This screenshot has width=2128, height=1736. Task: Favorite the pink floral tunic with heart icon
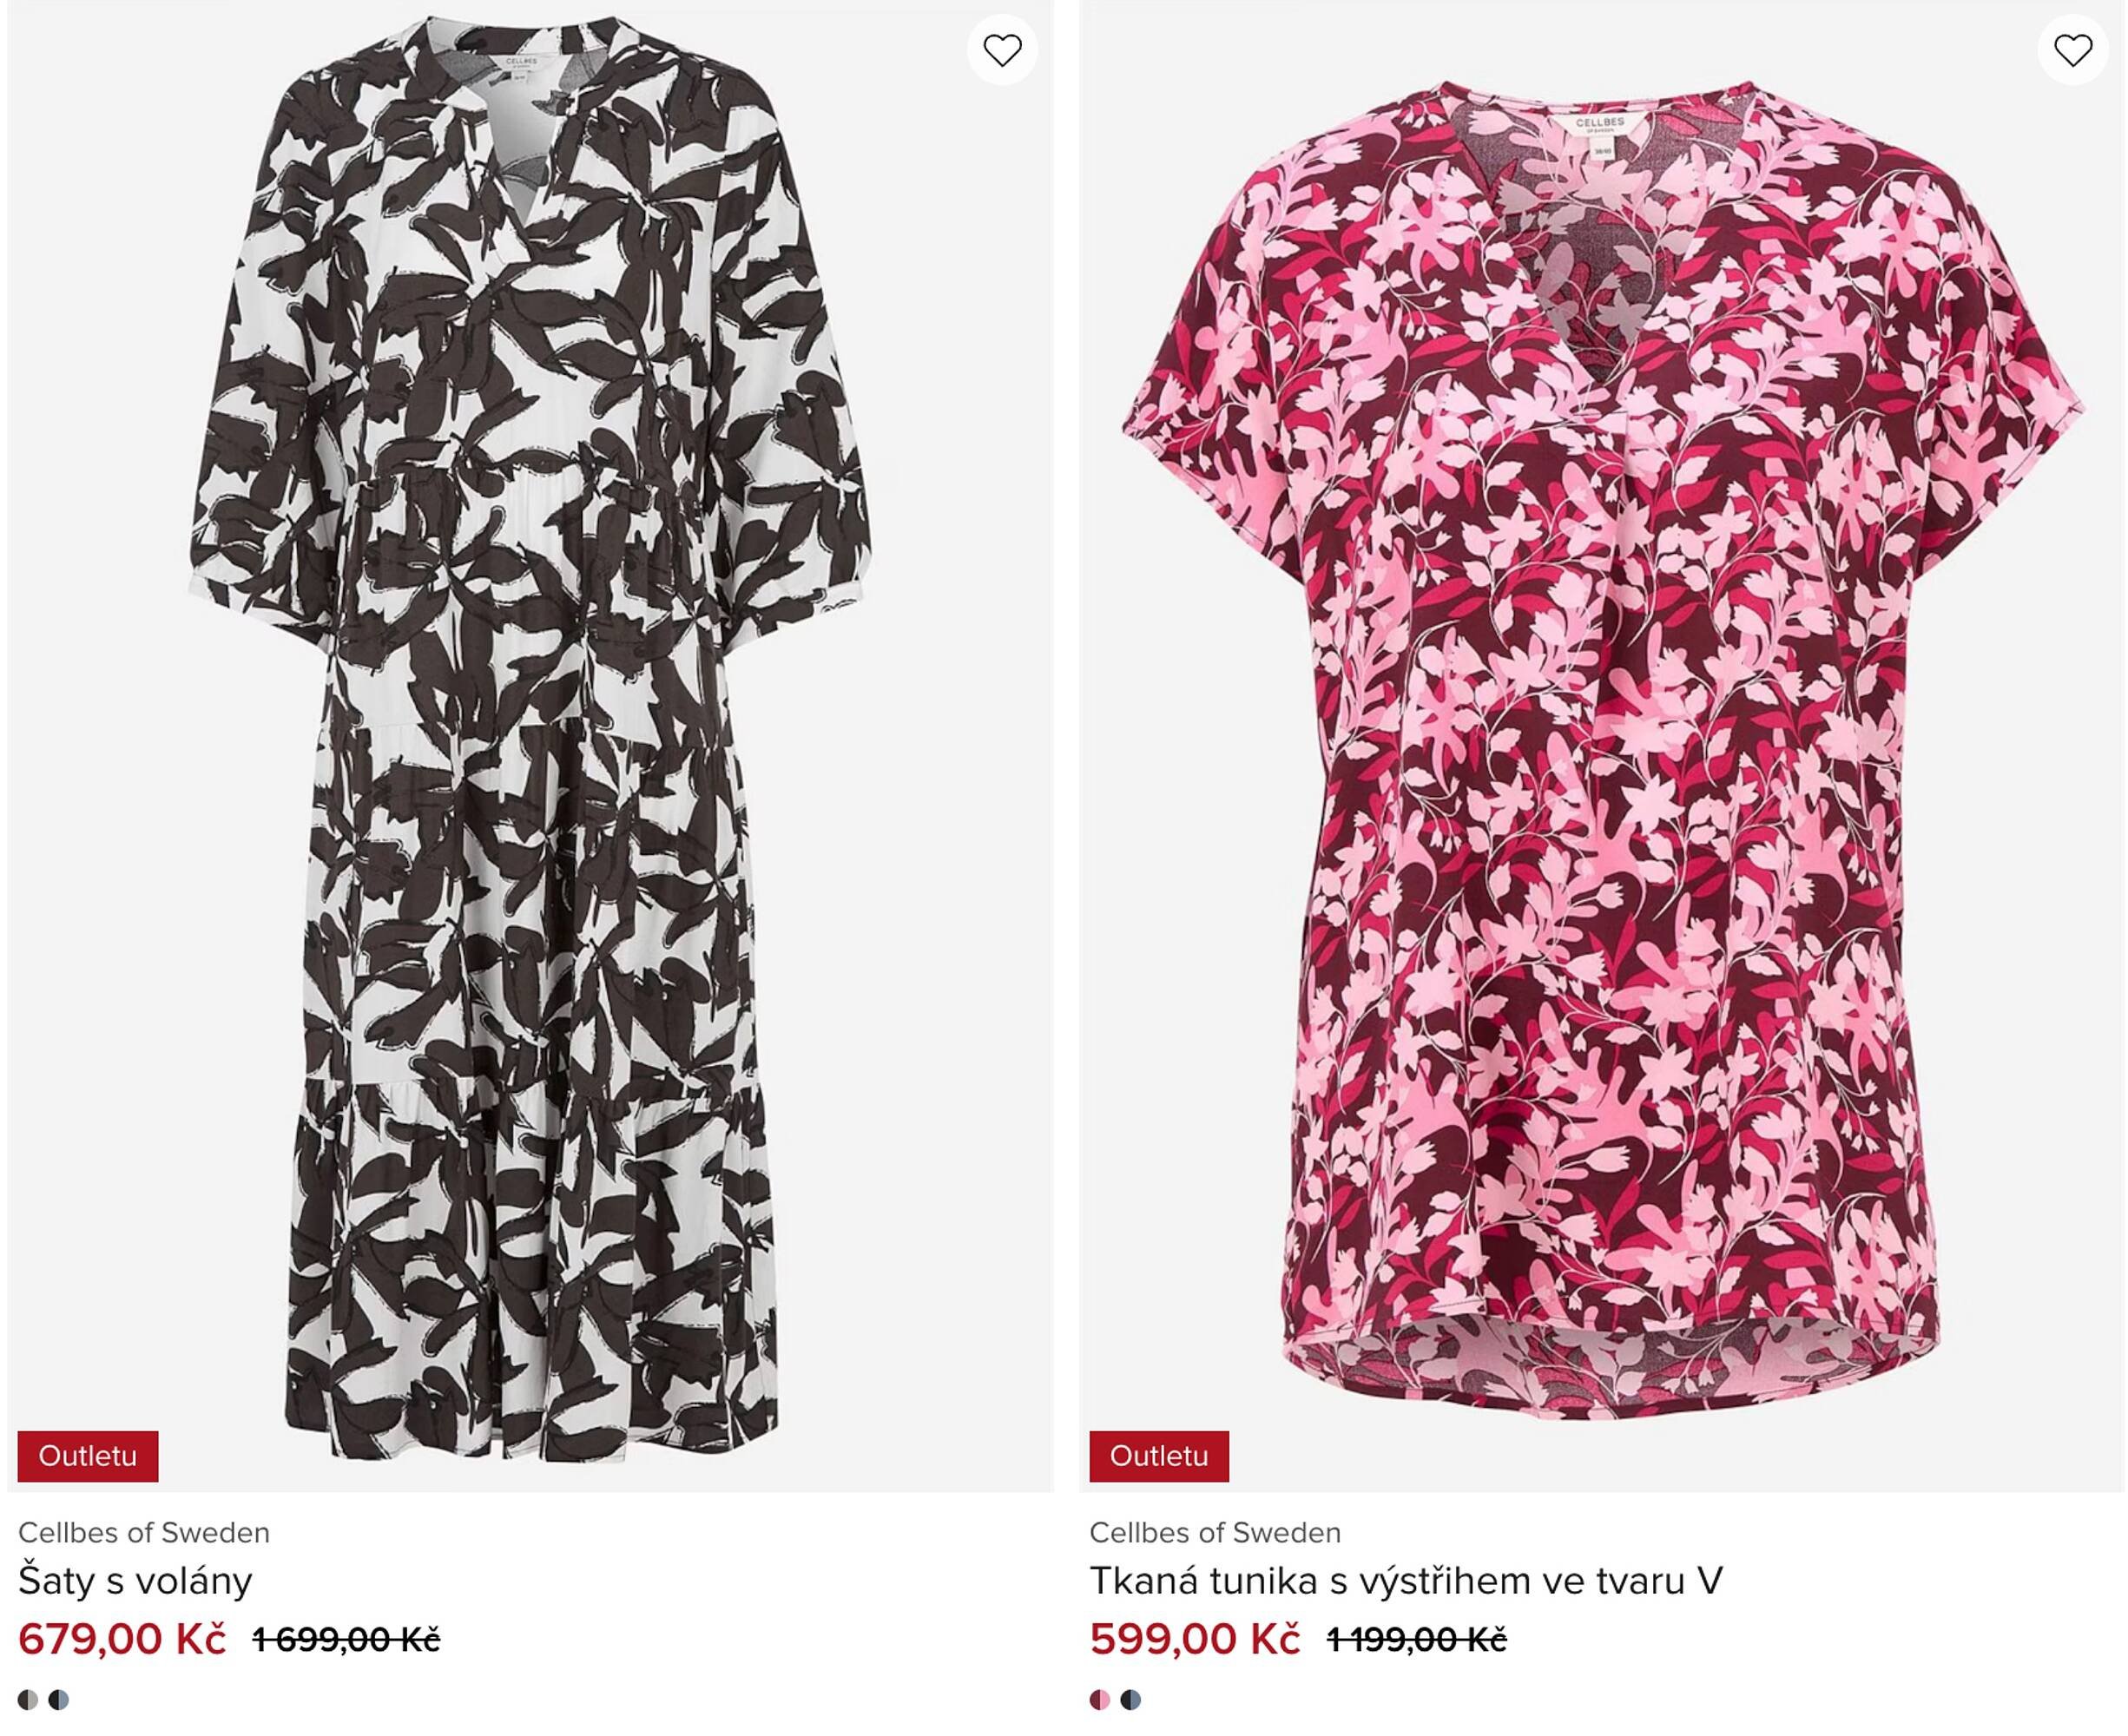coord(2072,50)
